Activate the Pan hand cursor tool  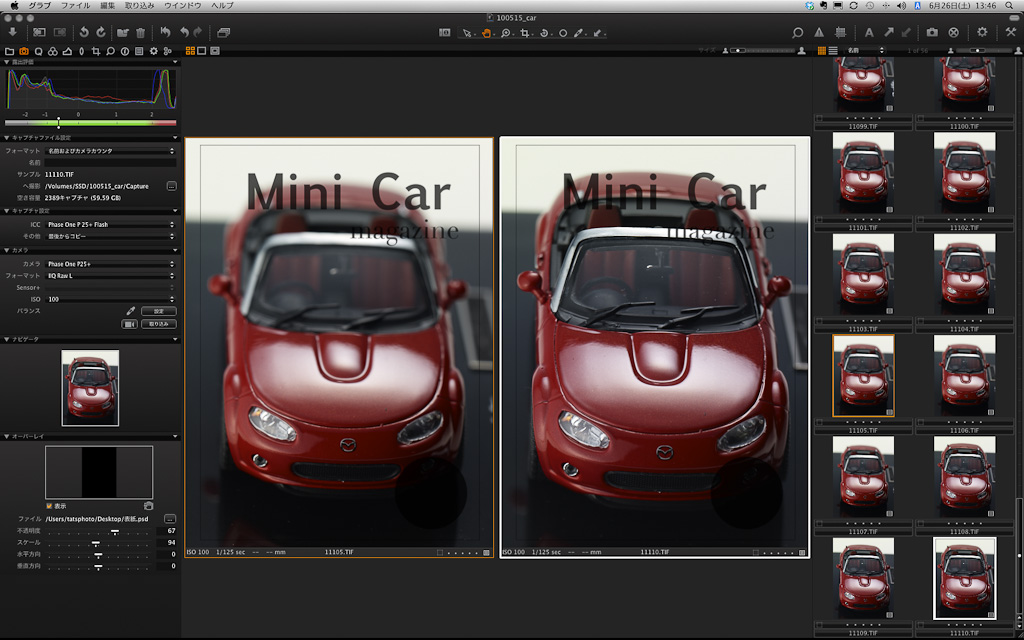(486, 33)
